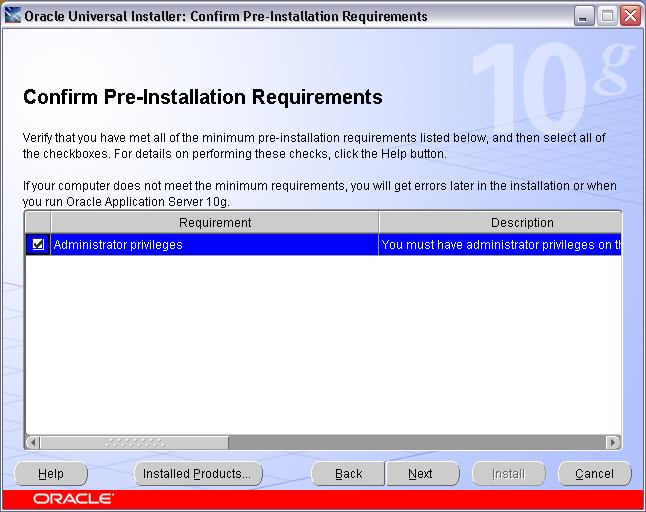The height and width of the screenshot is (512, 646).
Task: Proceed with the Next button
Action: 421,474
